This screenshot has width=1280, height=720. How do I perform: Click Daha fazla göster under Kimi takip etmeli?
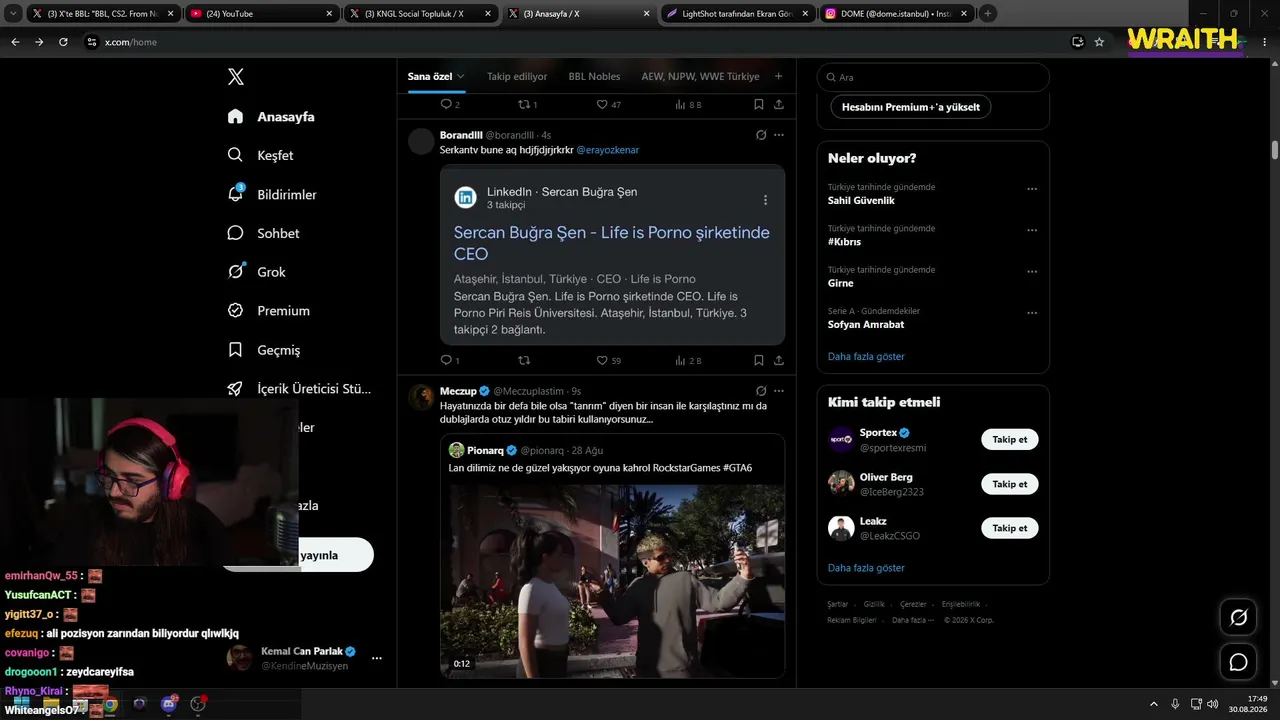(x=866, y=568)
